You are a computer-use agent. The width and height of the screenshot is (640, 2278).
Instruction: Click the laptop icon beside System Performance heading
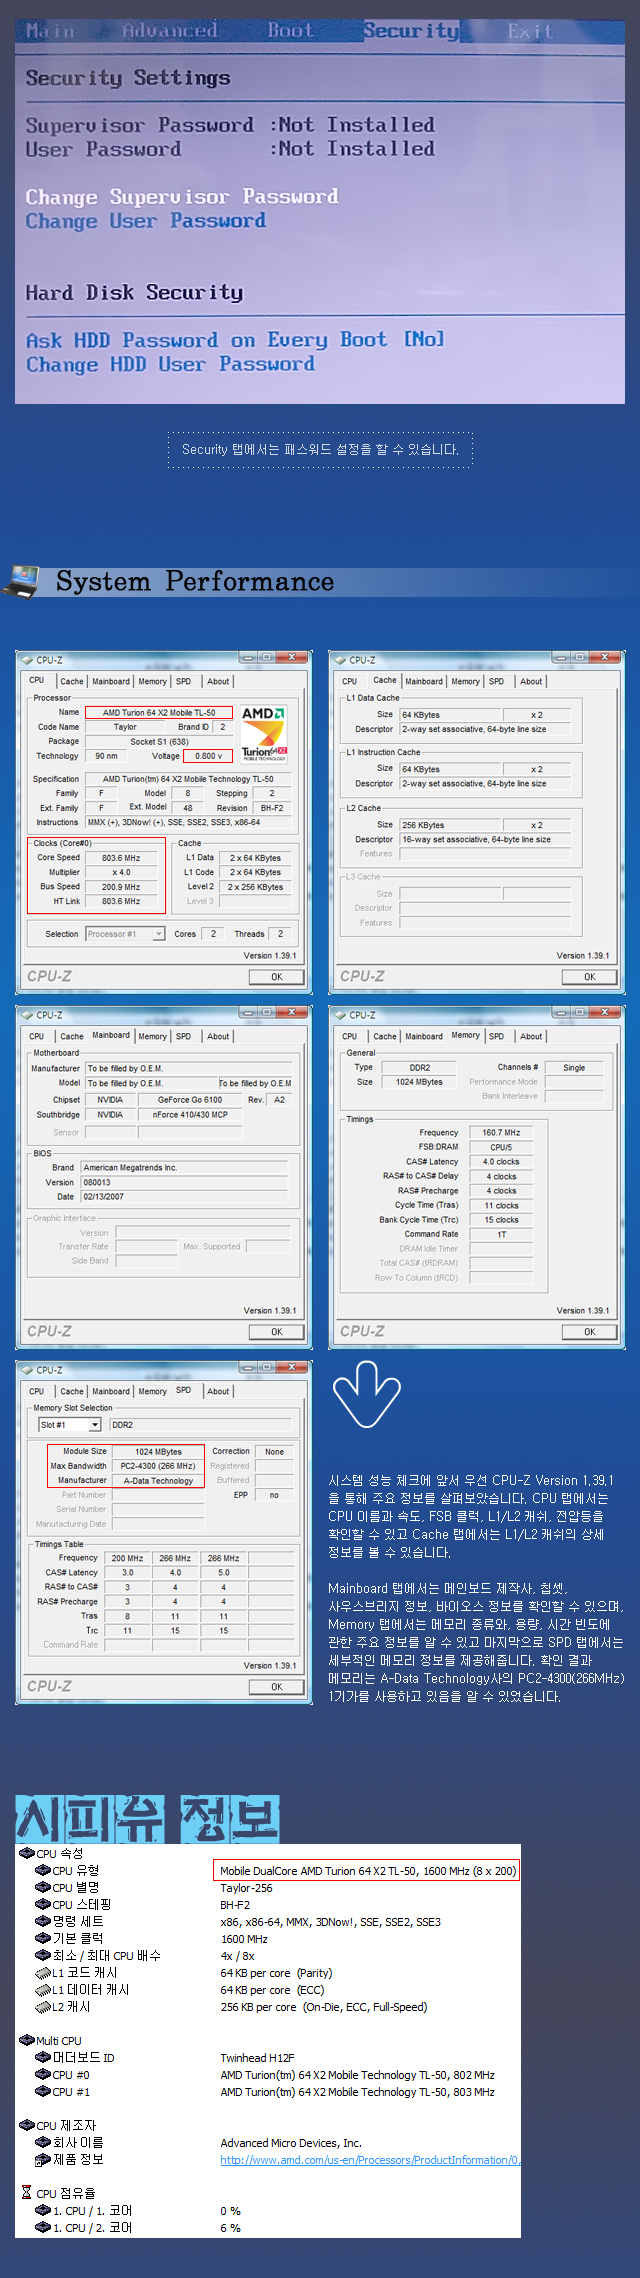click(21, 582)
